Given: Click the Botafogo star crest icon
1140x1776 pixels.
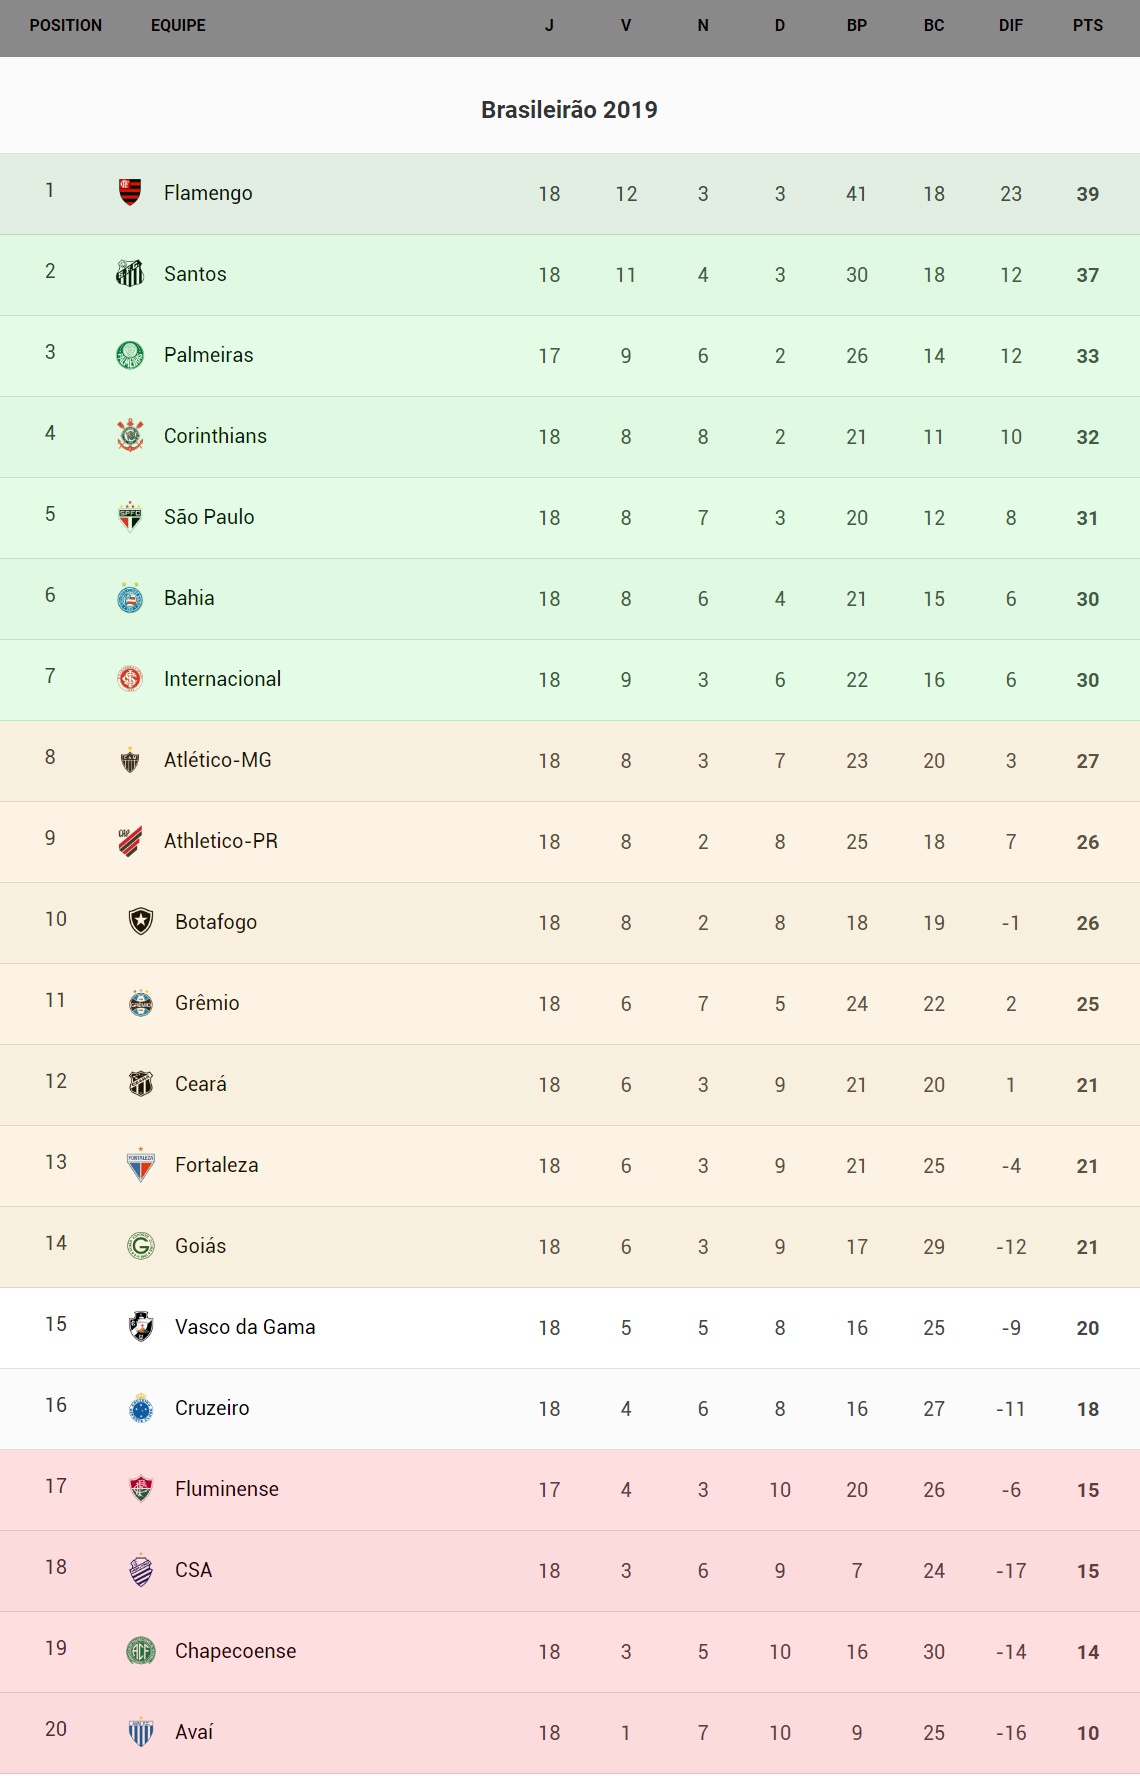Looking at the screenshot, I should 141,921.
